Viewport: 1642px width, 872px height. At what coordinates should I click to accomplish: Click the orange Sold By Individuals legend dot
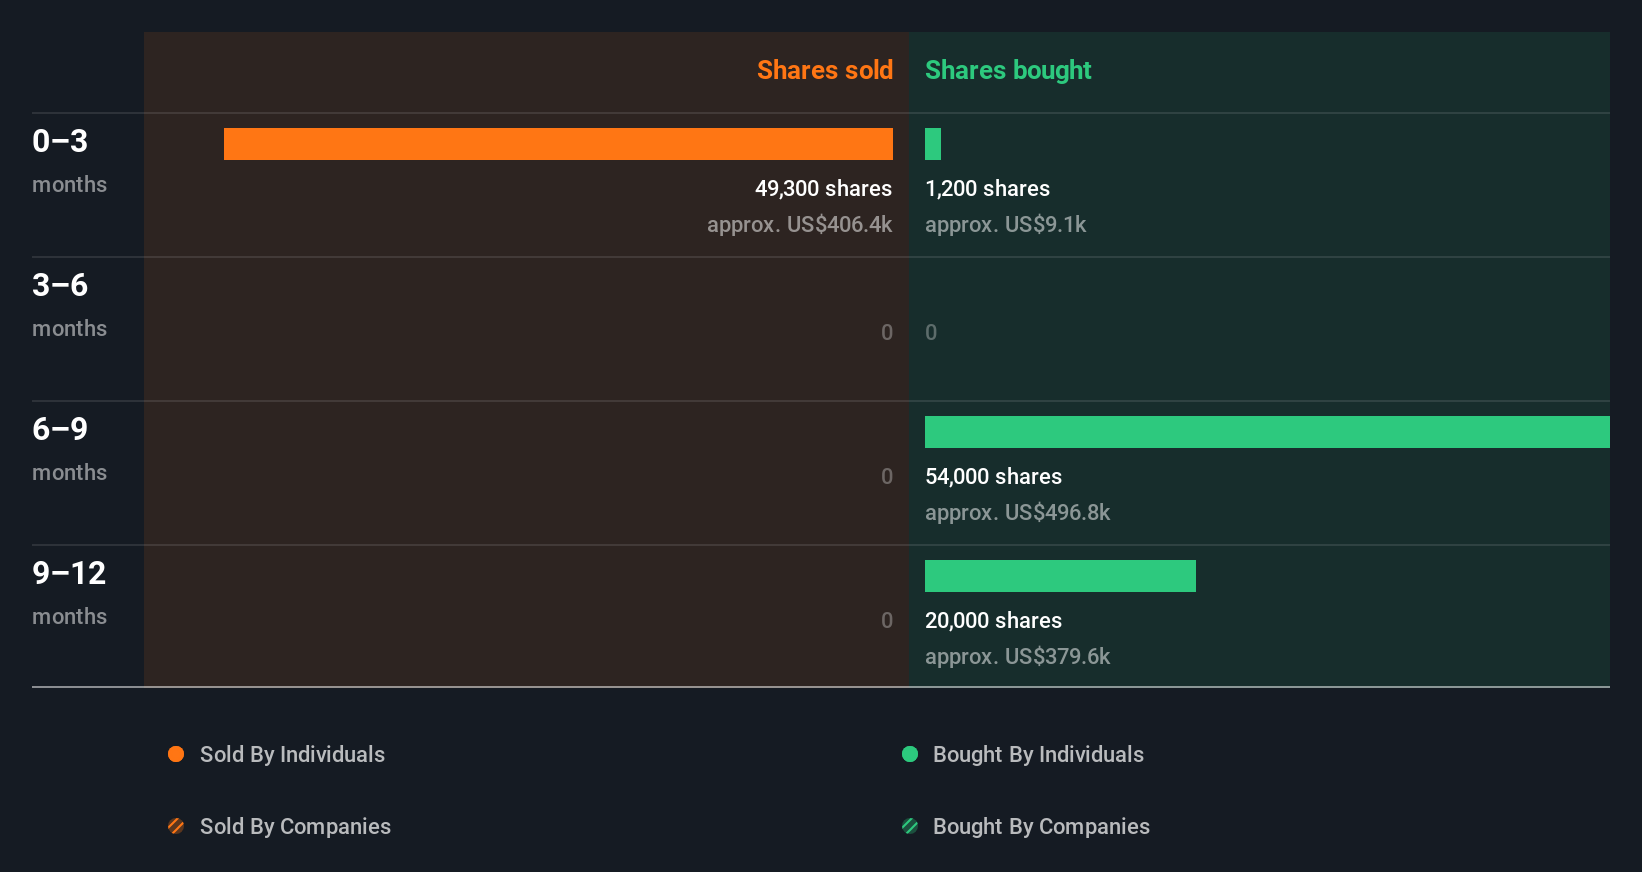pos(176,754)
